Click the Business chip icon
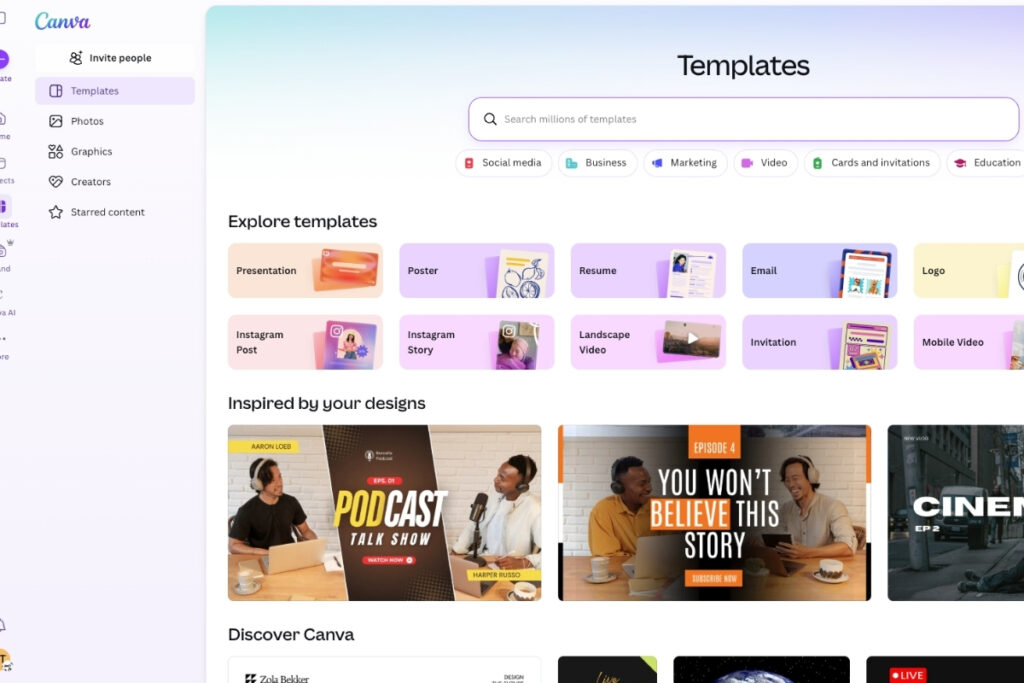The image size is (1024, 683). (x=571, y=163)
